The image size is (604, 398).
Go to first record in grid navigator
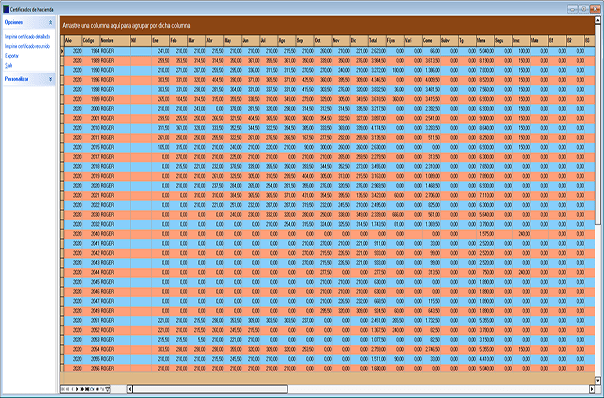click(x=63, y=389)
